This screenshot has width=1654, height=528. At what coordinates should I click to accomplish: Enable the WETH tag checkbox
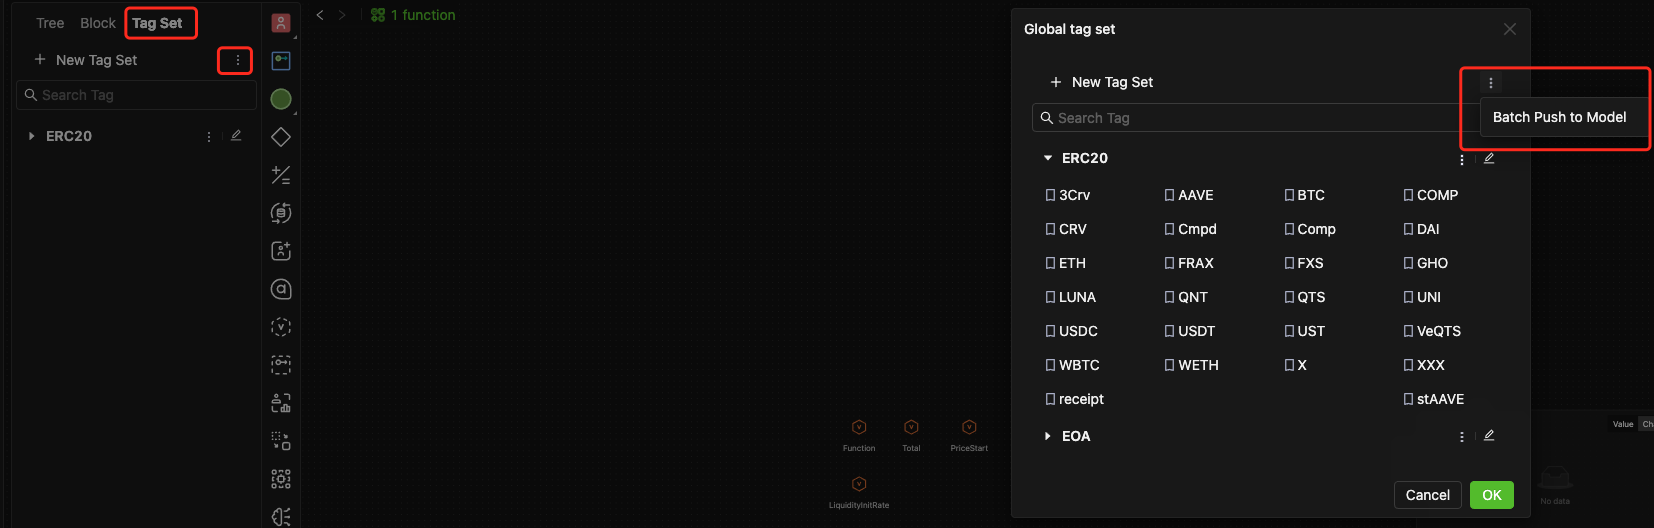1169,366
